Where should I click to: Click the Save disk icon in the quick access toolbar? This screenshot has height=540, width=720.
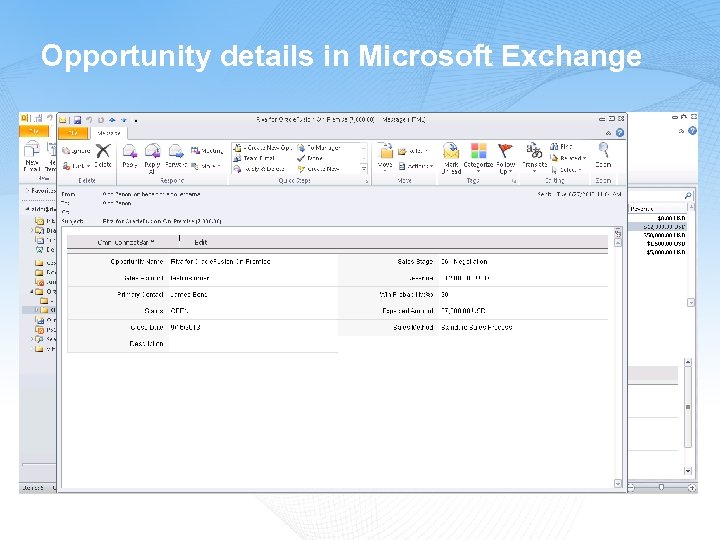click(x=77, y=120)
